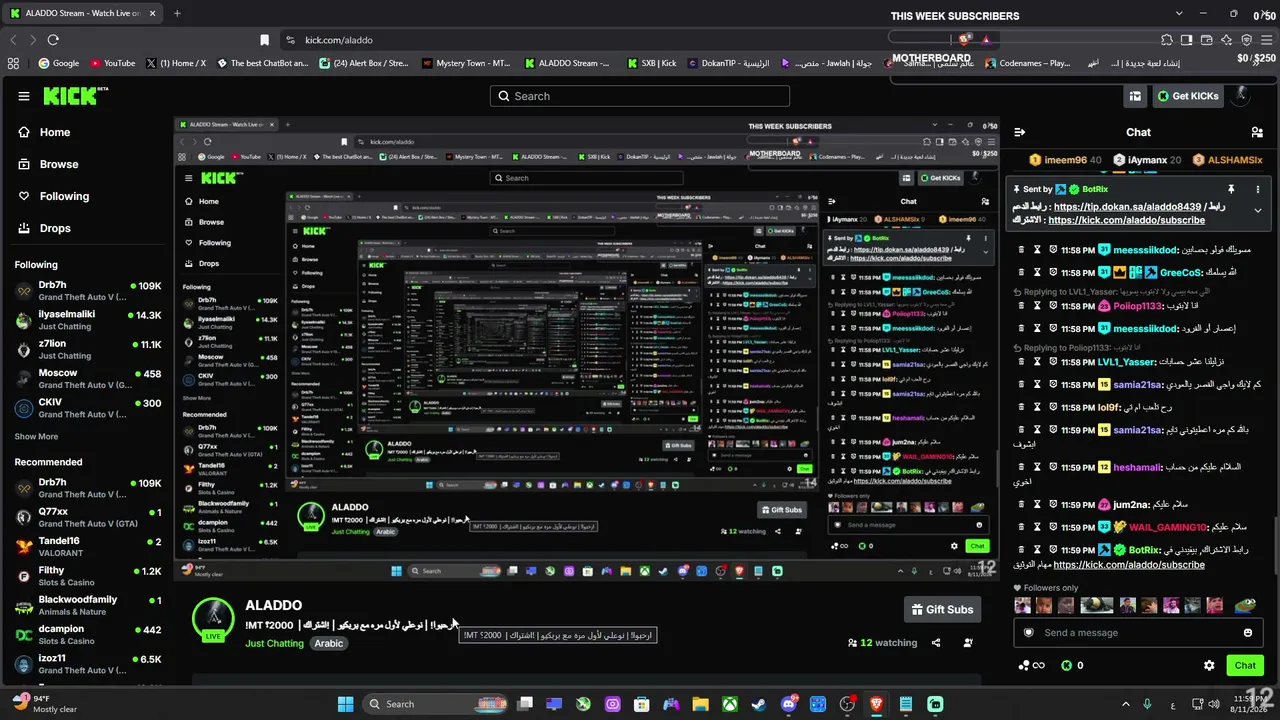This screenshot has height=720, width=1280.
Task: Open the dashboard icon beside Get KICKs
Action: point(1135,96)
